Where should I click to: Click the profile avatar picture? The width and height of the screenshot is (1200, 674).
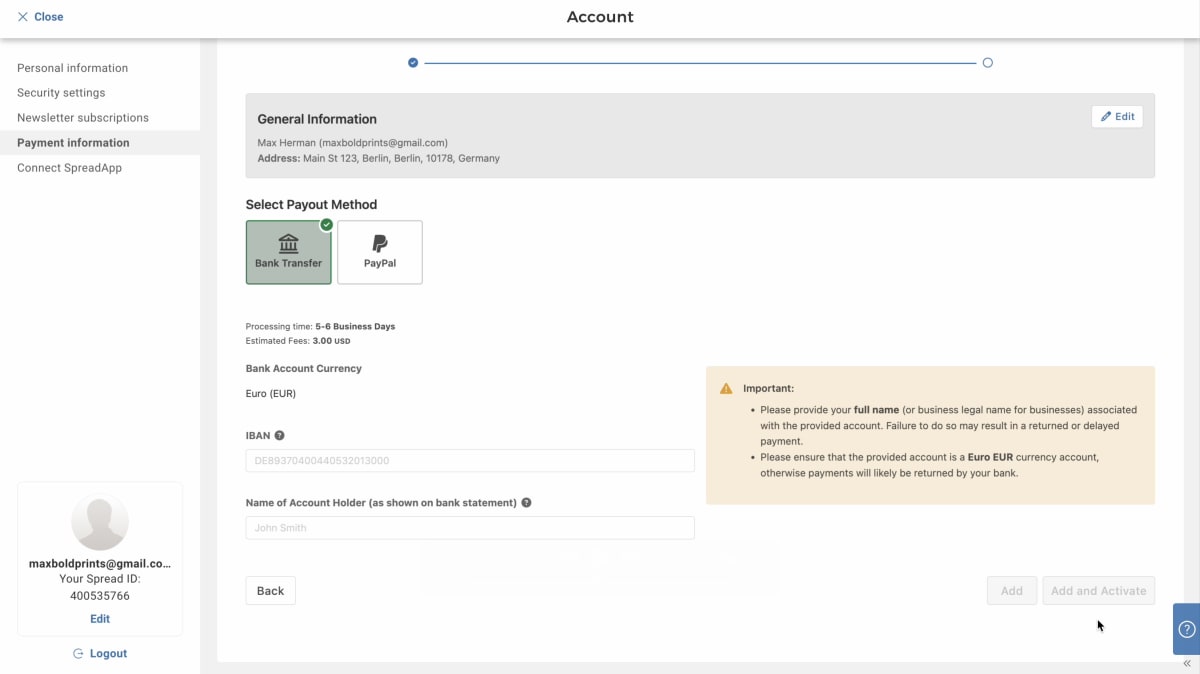pos(100,521)
